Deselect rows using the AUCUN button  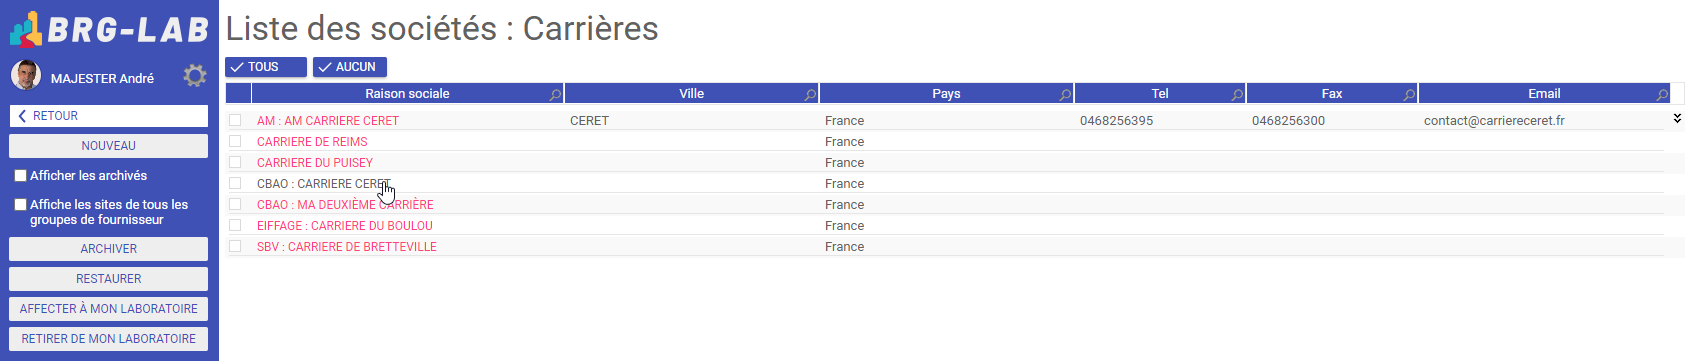point(350,67)
